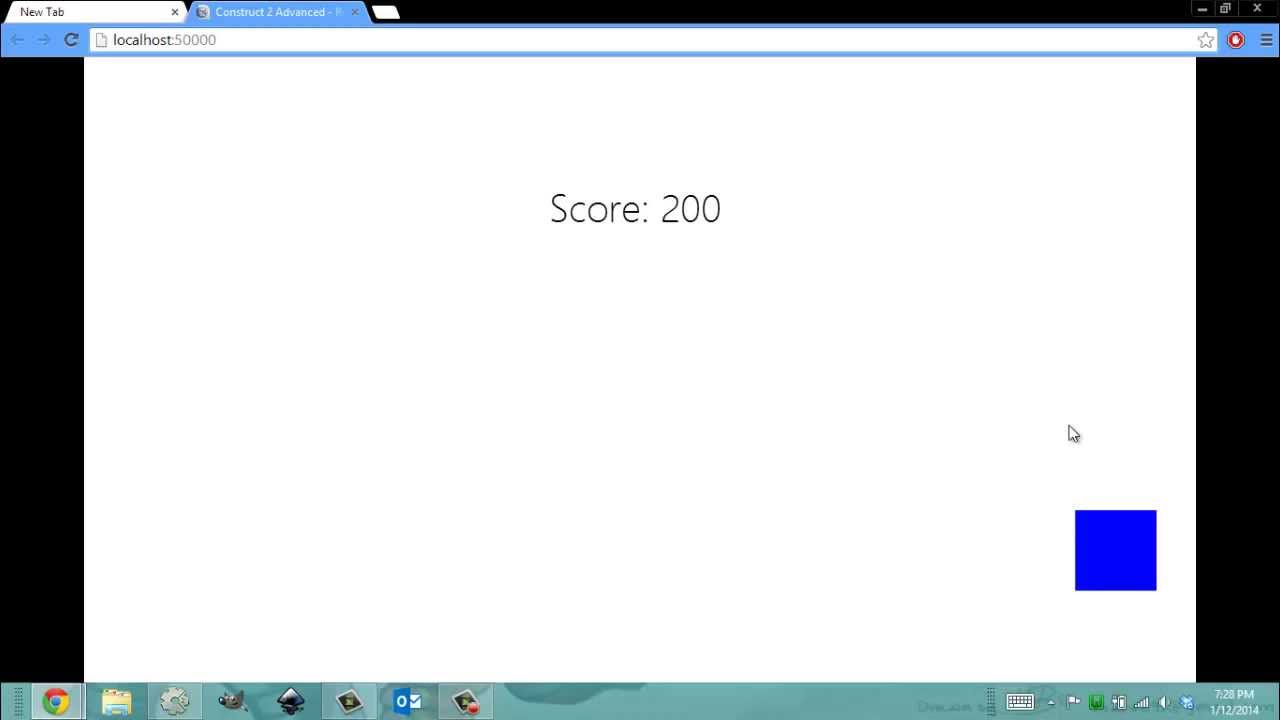Viewport: 1280px width, 720px height.
Task: Go back using browser back arrow
Action: [17, 40]
